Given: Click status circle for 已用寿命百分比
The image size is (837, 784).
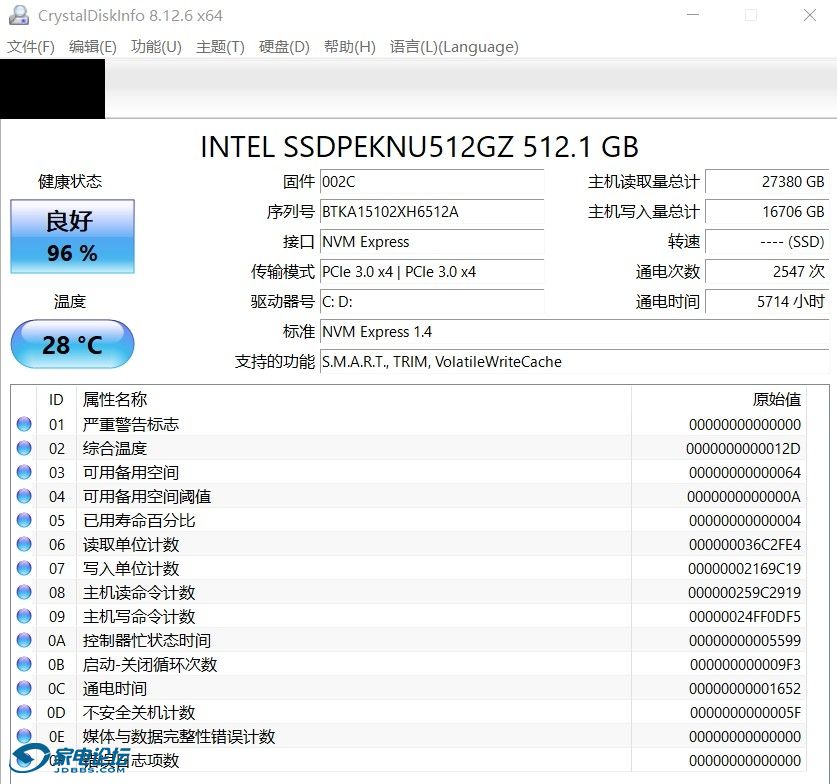Looking at the screenshot, I should pos(24,520).
